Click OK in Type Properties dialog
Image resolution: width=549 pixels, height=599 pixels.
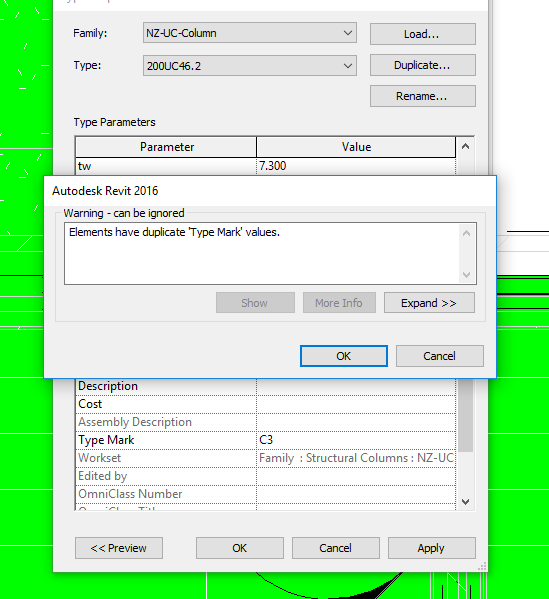240,548
